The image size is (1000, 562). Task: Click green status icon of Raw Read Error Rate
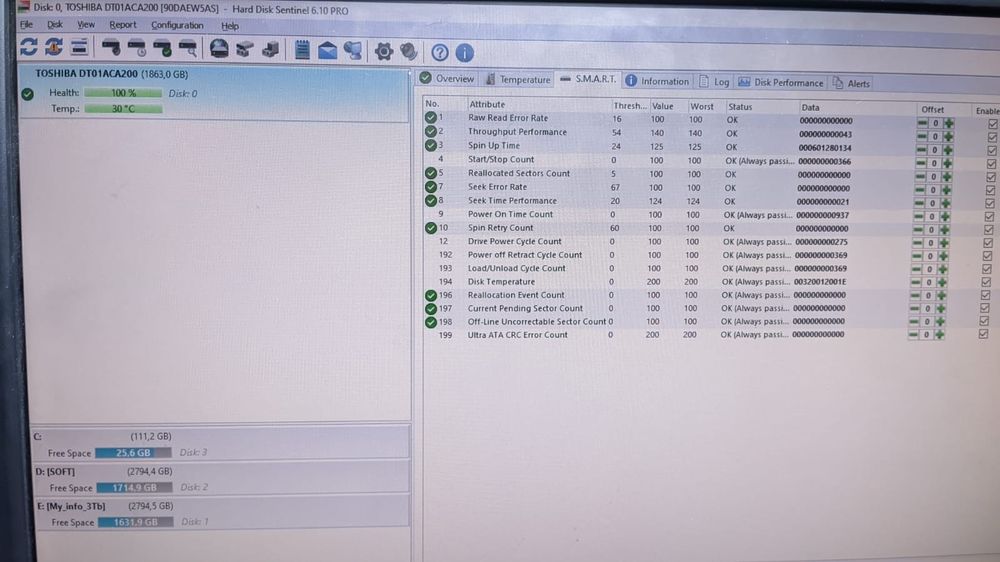click(x=430, y=117)
